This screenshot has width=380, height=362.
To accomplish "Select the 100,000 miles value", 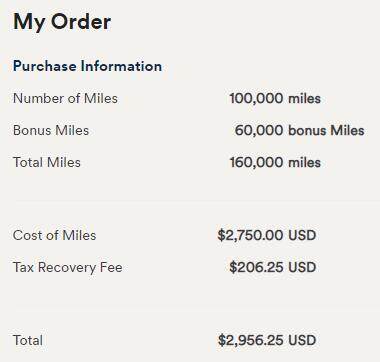I will (275, 99).
